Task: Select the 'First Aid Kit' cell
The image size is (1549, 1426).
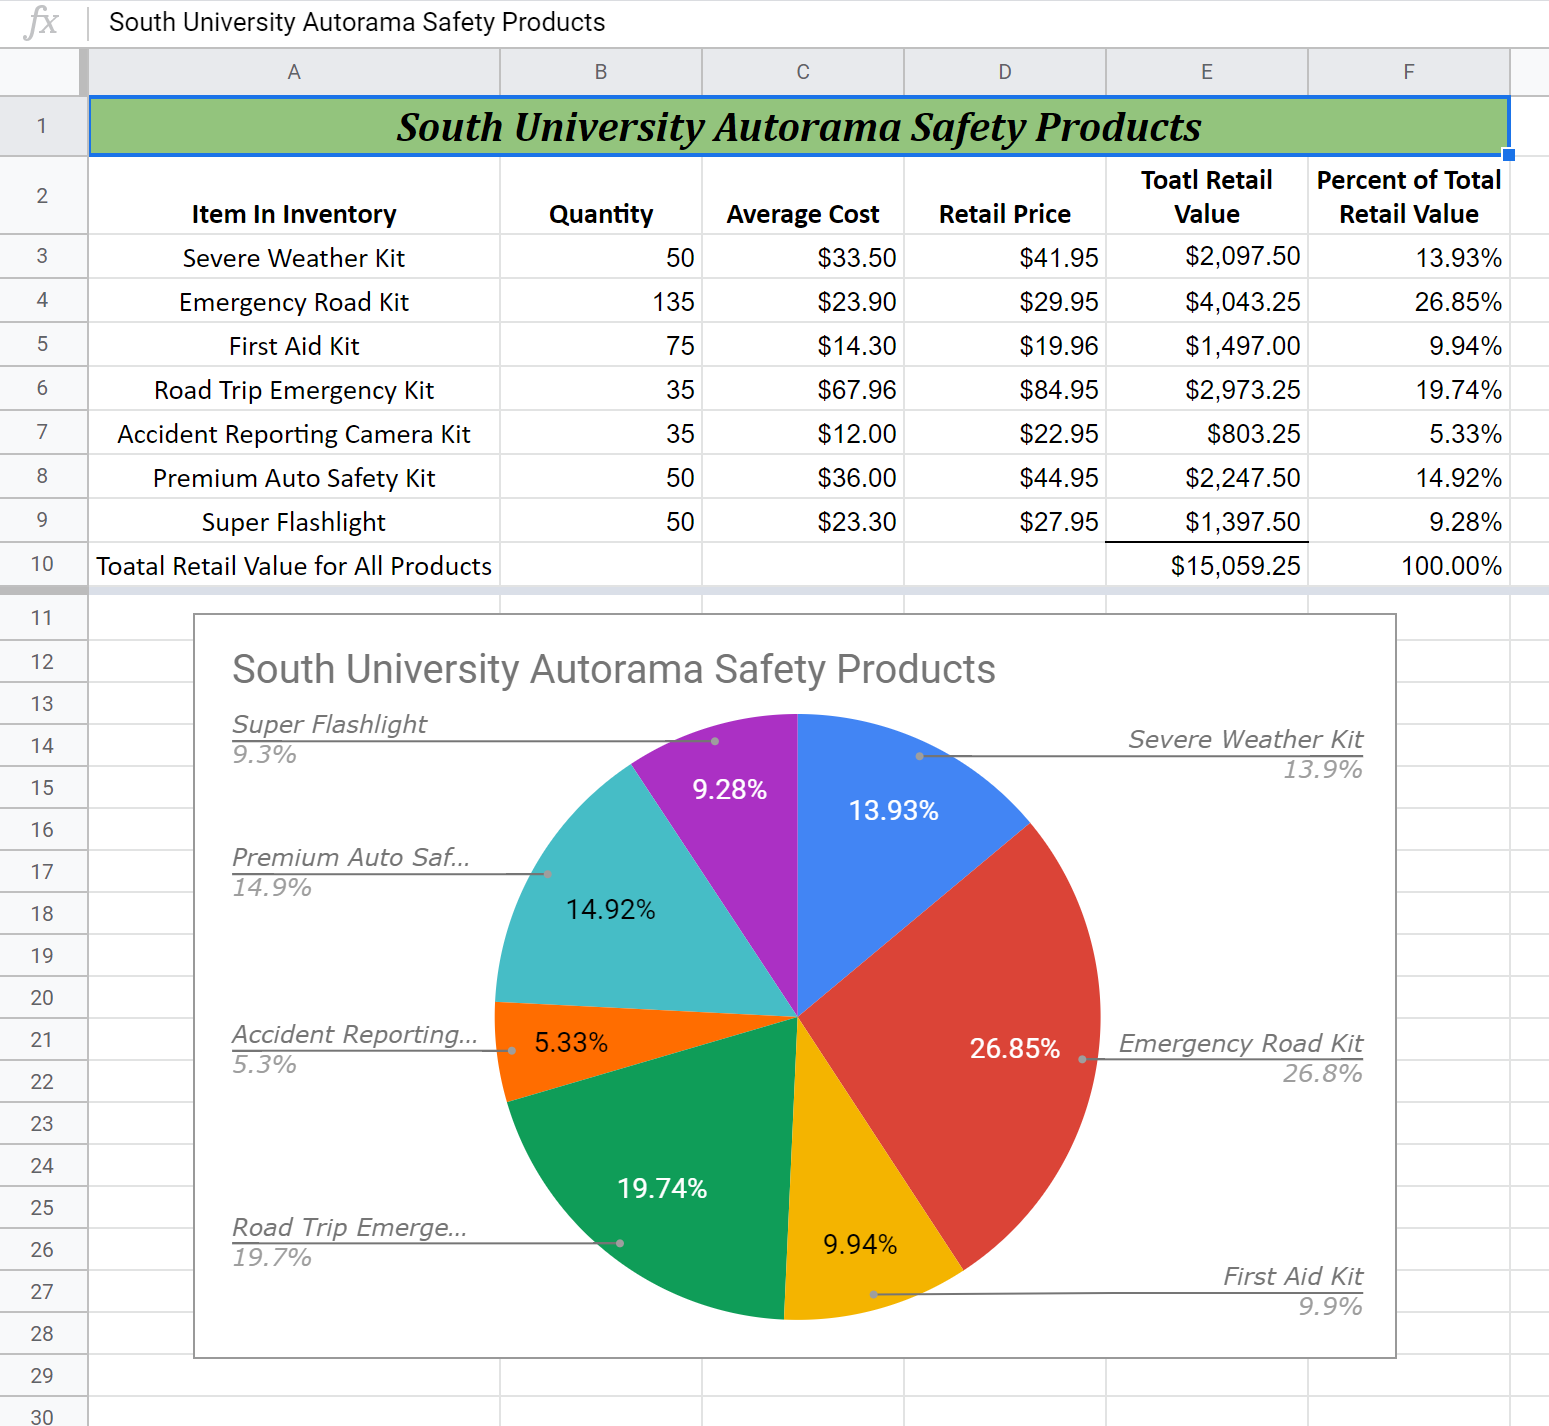Action: tap(294, 345)
